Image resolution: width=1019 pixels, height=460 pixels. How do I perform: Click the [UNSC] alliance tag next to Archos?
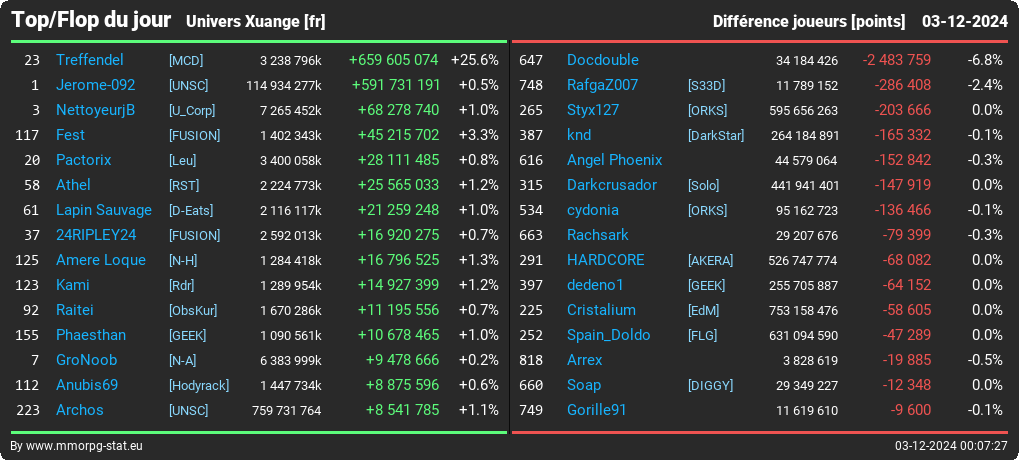[x=188, y=411]
